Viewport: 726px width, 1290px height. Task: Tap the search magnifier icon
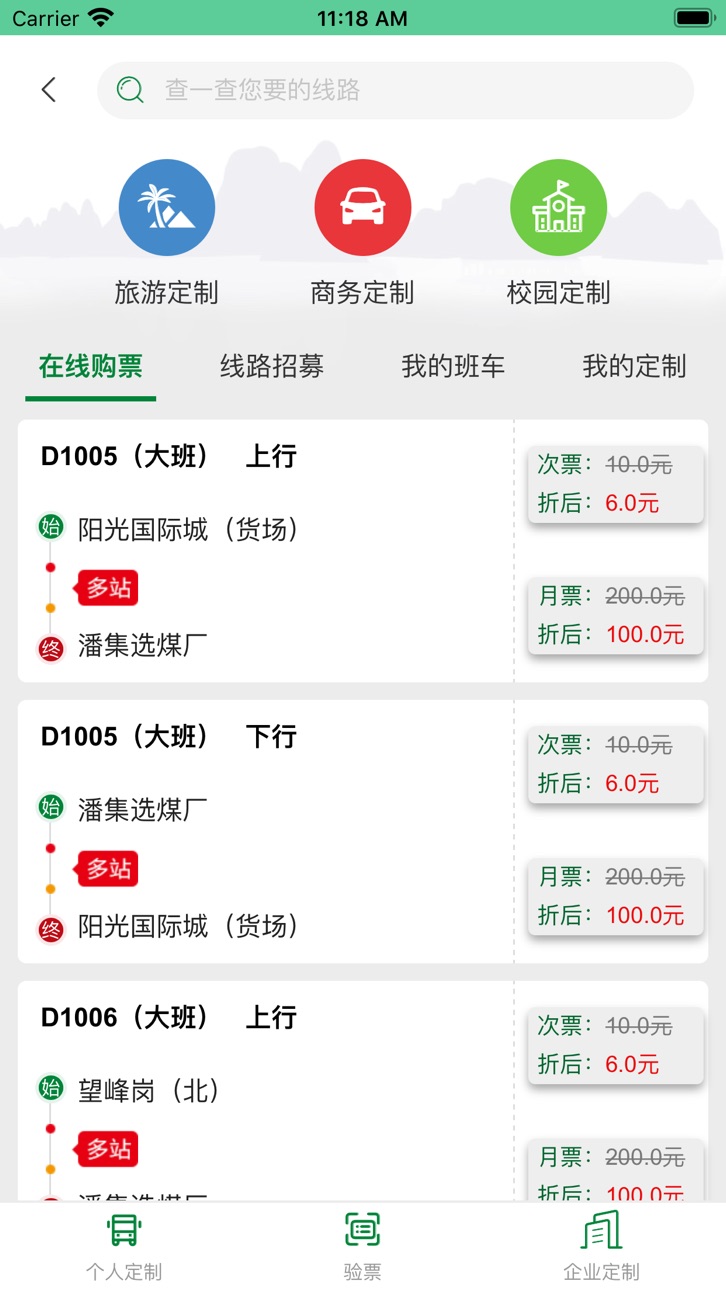pyautogui.click(x=130, y=90)
